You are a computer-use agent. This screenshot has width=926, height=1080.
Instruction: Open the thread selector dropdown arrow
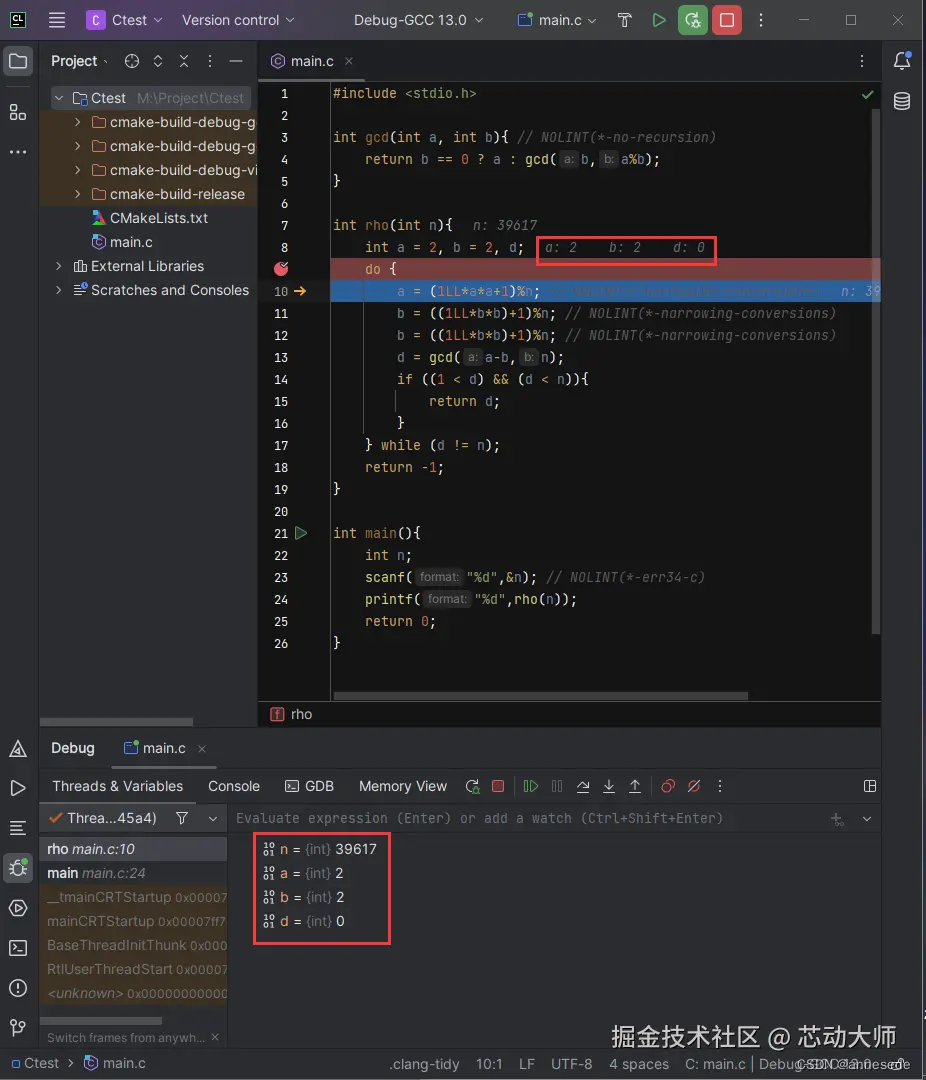click(x=212, y=818)
